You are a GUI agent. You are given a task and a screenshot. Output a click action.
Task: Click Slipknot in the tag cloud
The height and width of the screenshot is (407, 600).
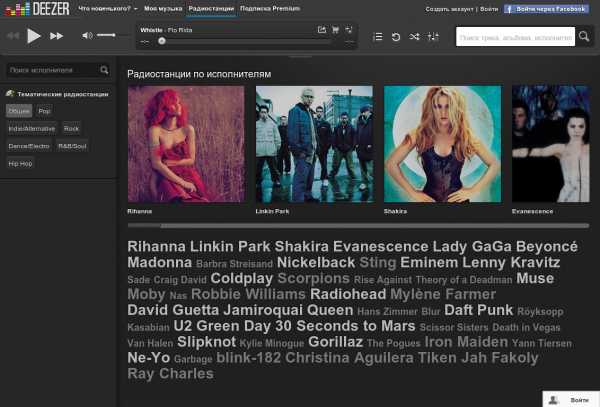[x=206, y=342]
